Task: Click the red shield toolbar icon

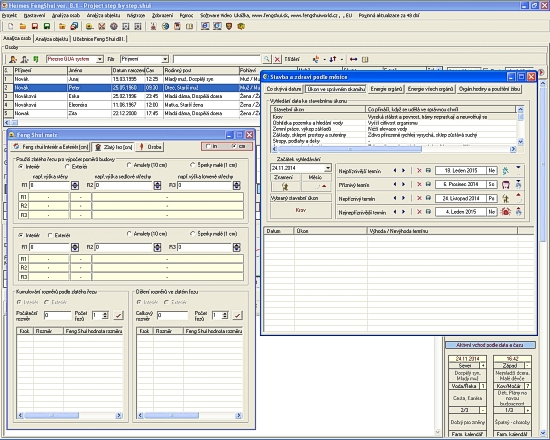Action: 229,26
